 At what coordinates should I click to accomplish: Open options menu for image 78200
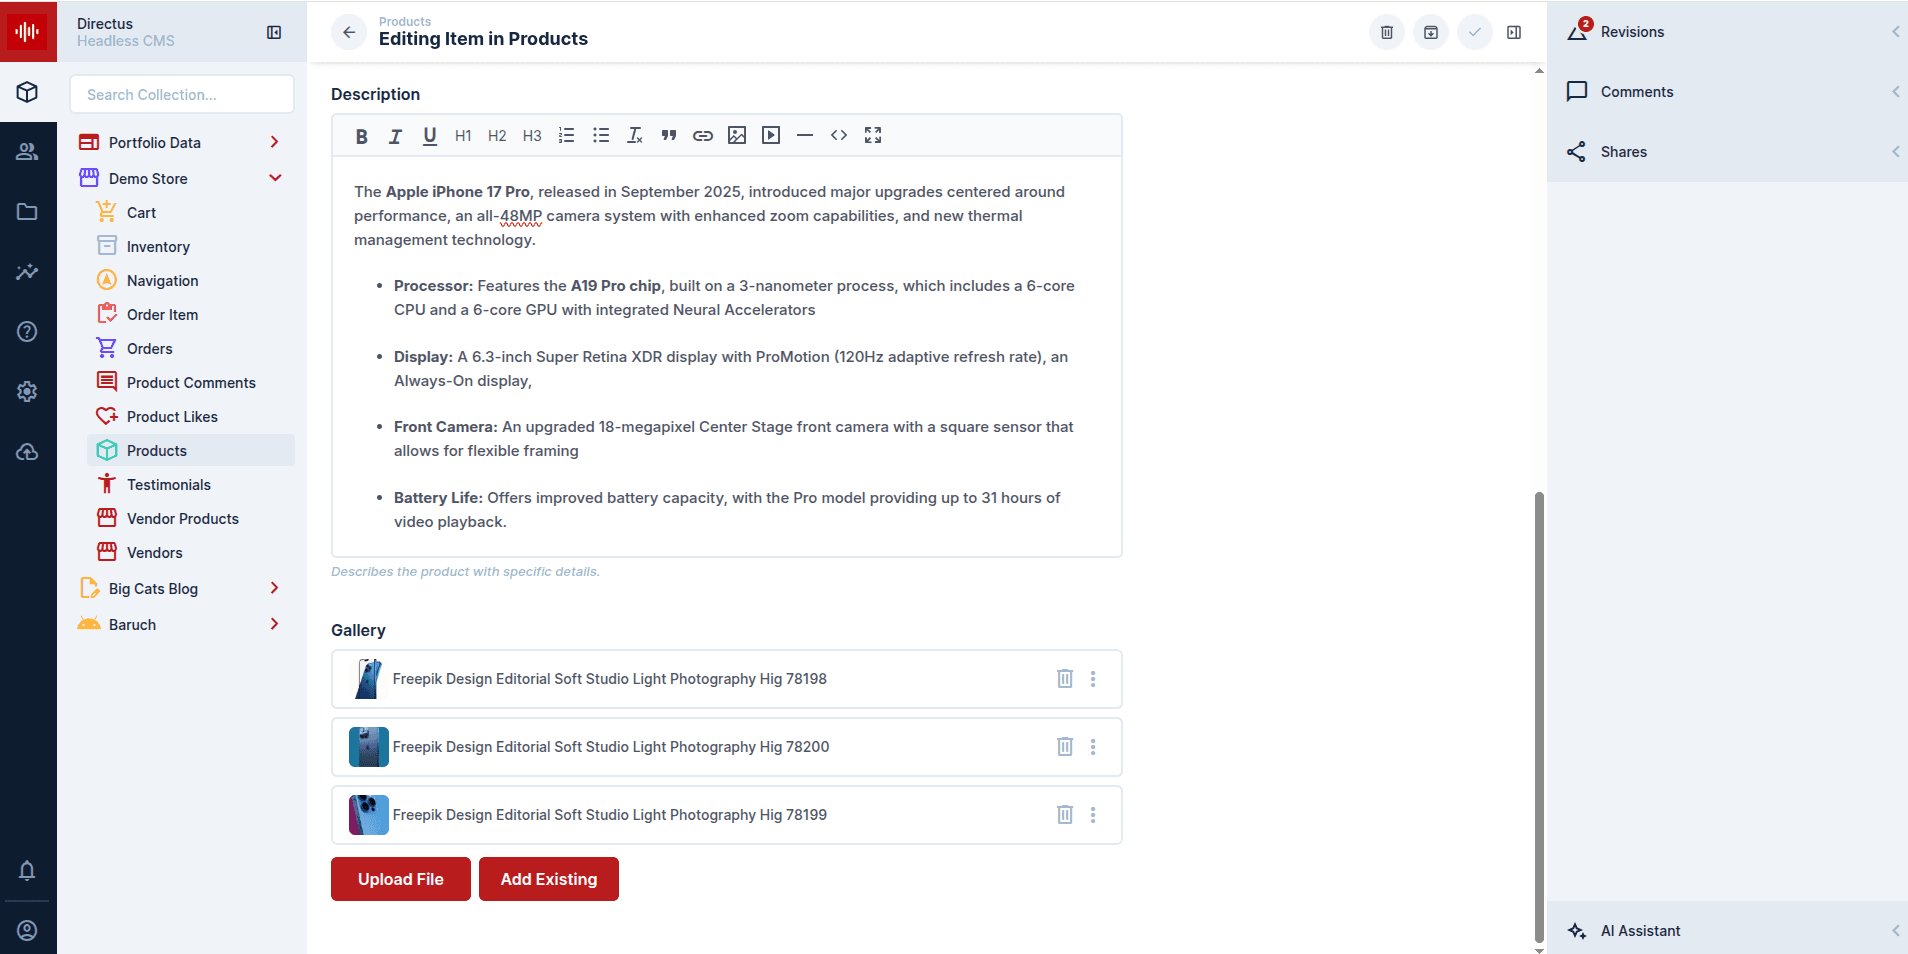click(x=1093, y=747)
